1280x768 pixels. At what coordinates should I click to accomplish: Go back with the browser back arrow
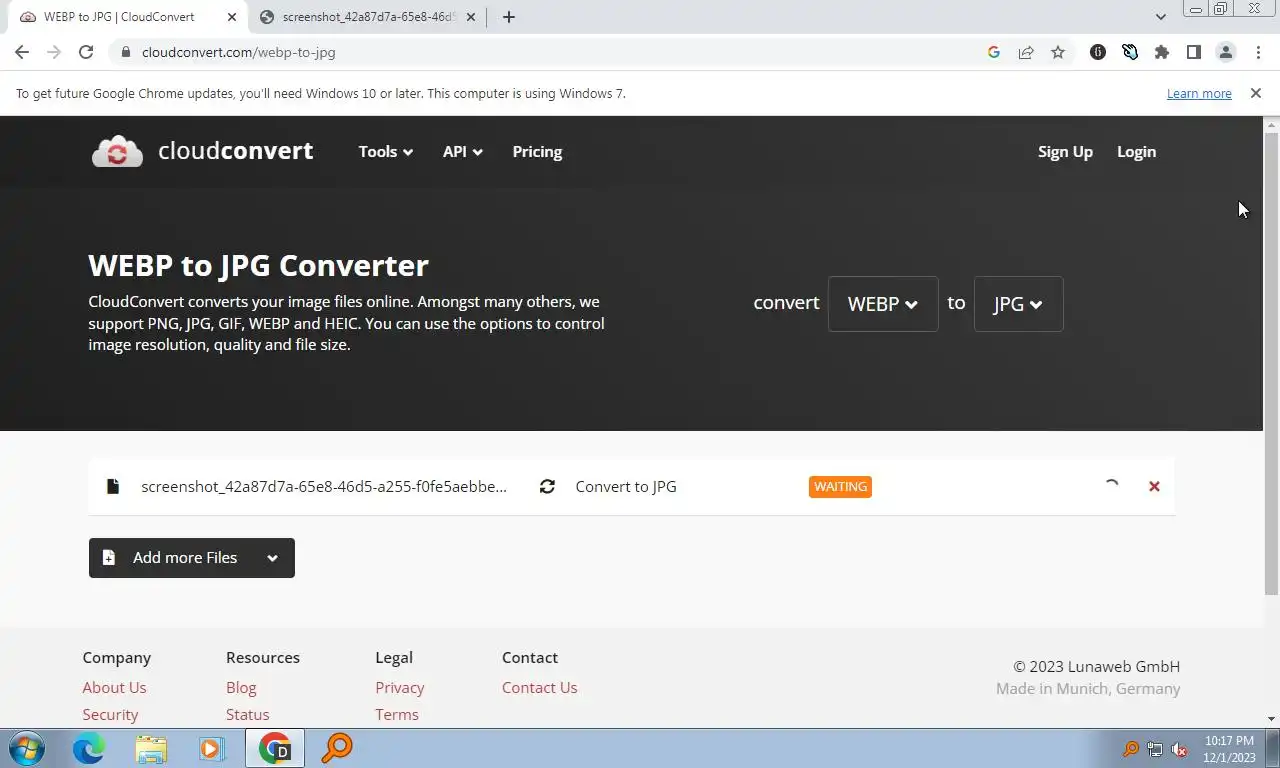pos(22,52)
